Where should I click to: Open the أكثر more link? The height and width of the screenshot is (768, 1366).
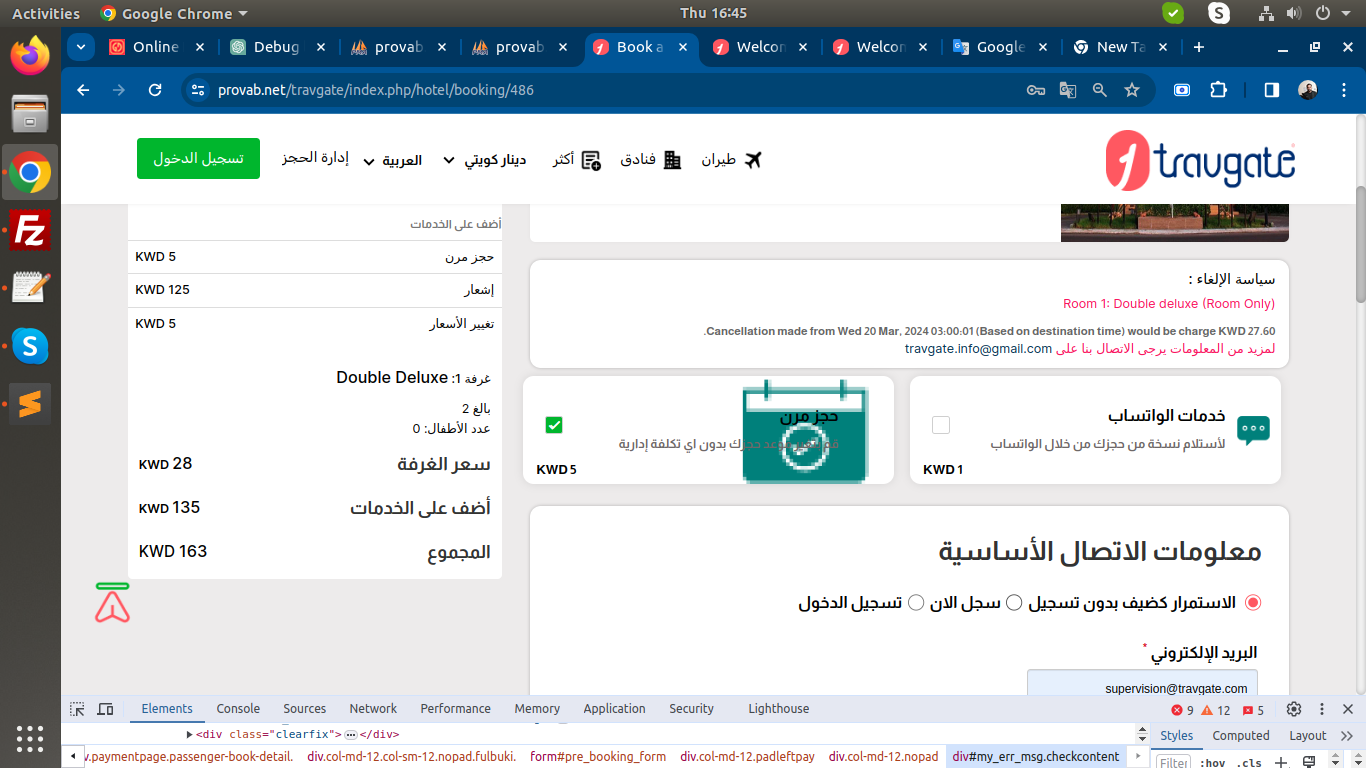[576, 160]
